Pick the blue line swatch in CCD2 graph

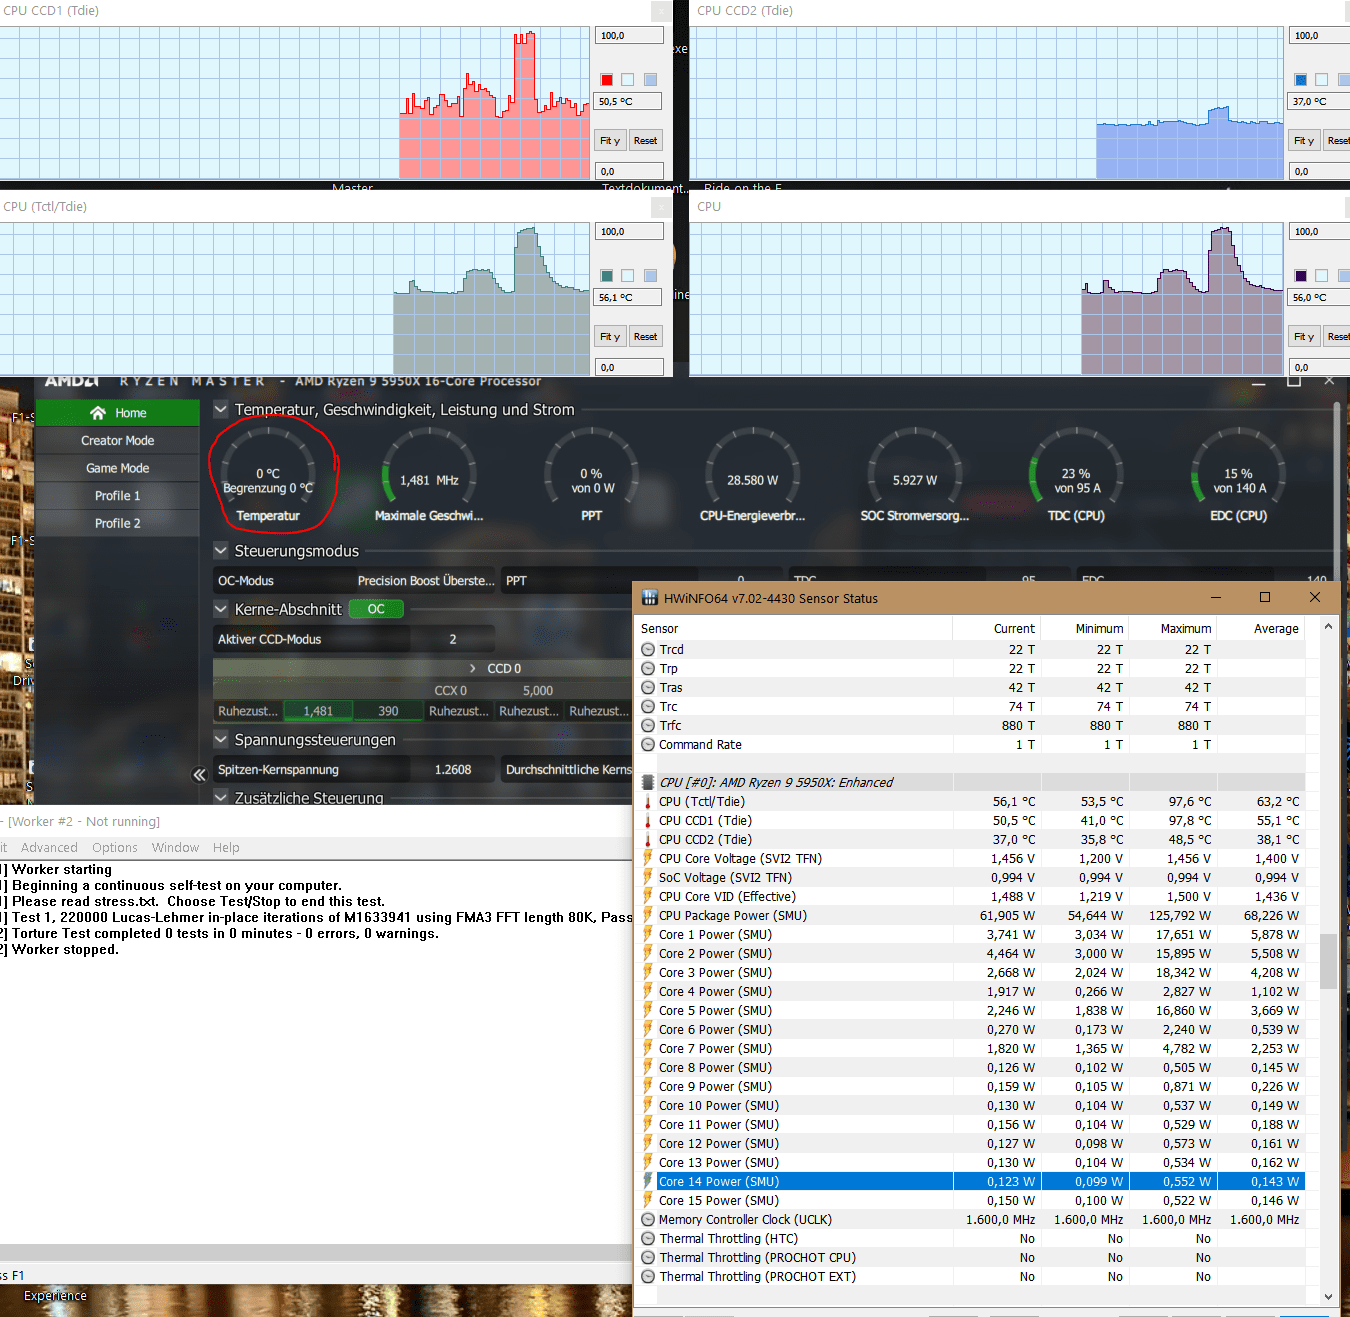pos(1301,80)
